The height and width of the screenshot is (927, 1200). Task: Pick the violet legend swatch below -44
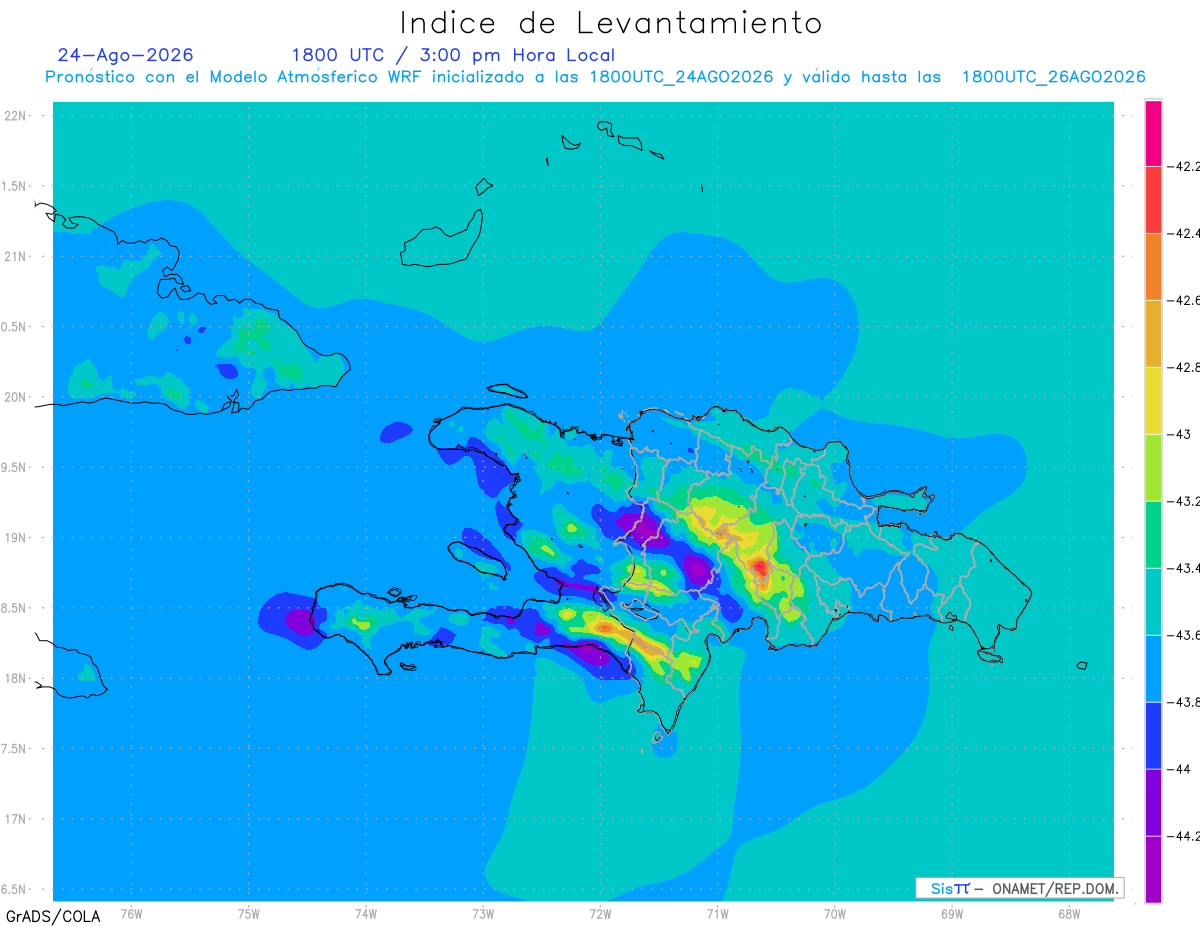coord(1153,803)
